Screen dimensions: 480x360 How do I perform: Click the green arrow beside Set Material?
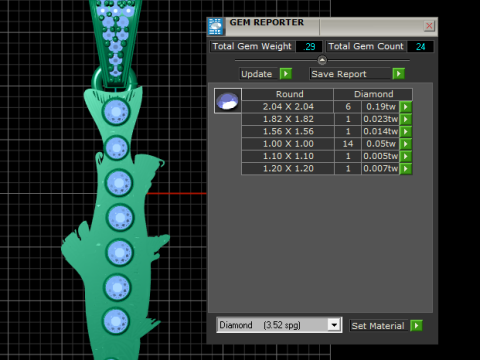pyautogui.click(x=416, y=325)
